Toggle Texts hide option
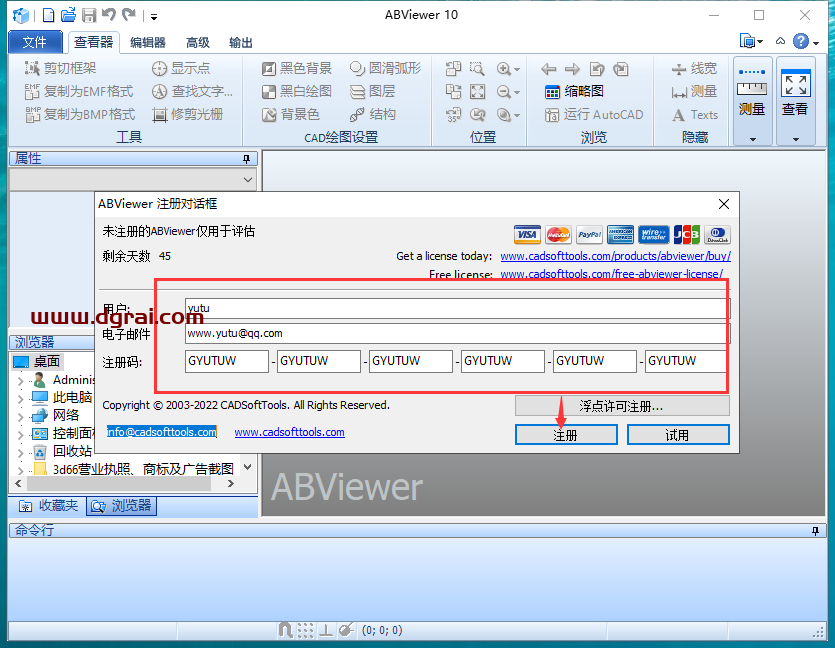Image resolution: width=835 pixels, height=648 pixels. coord(694,114)
